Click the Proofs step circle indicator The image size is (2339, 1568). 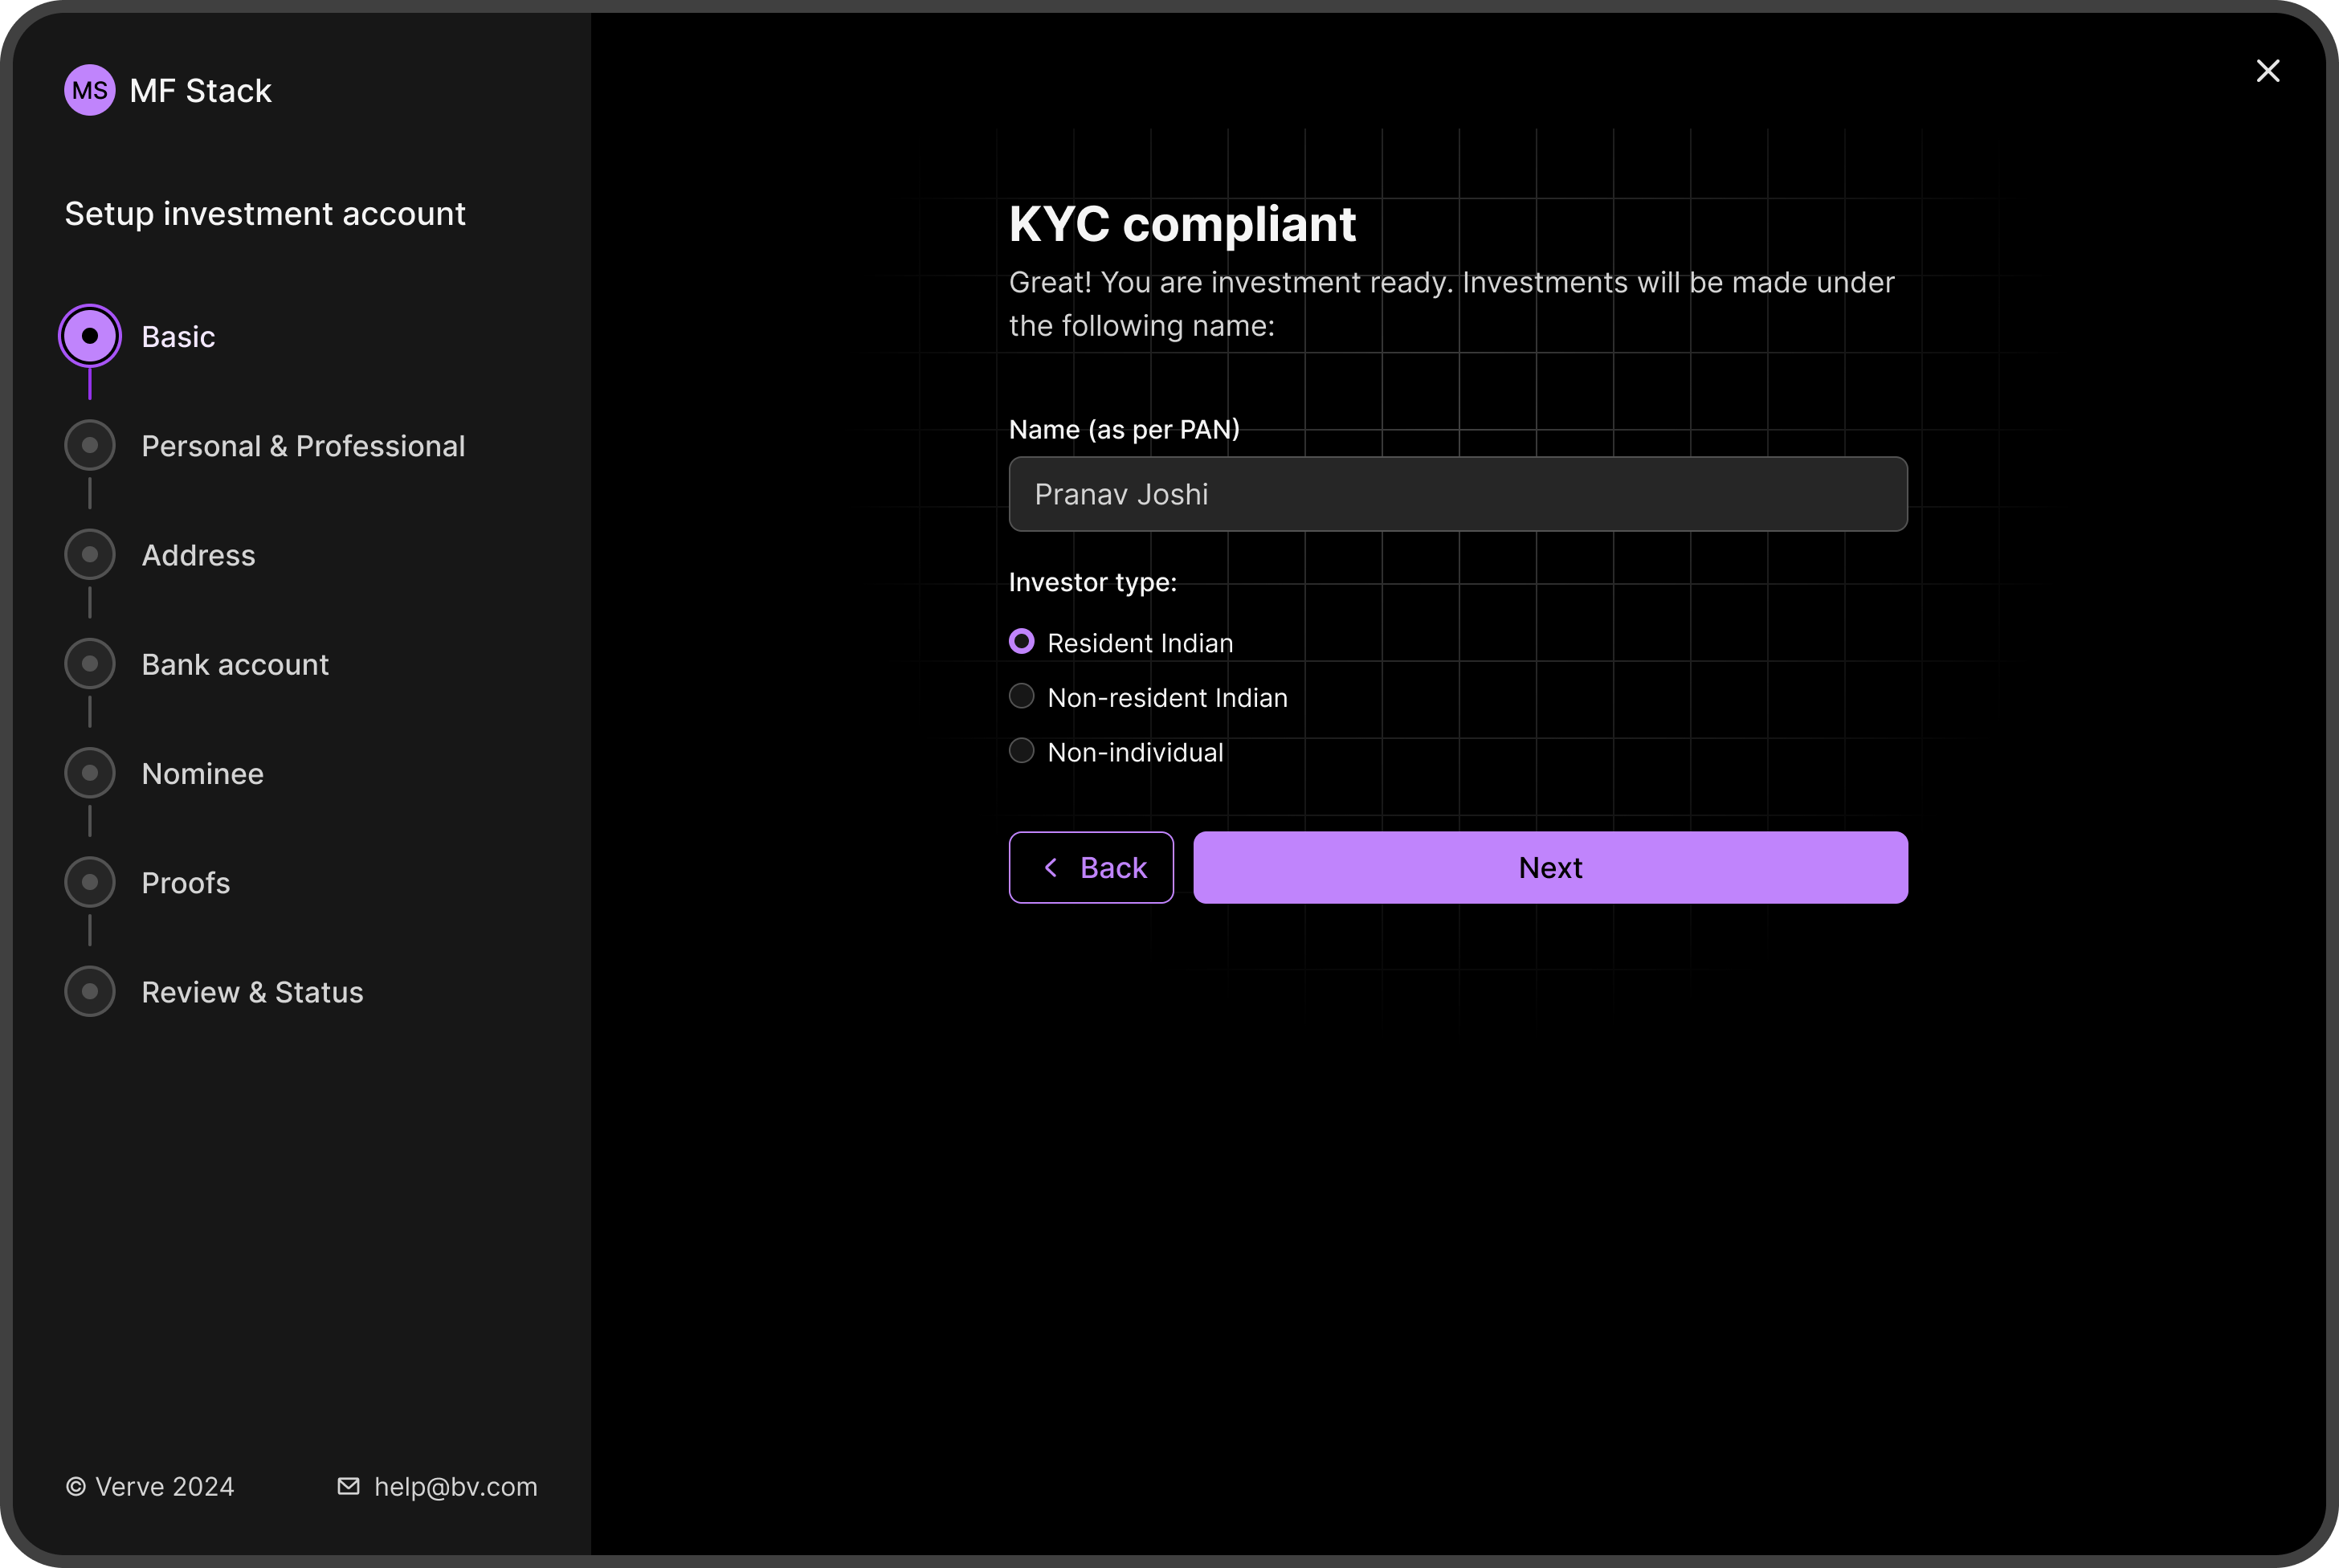click(x=89, y=882)
